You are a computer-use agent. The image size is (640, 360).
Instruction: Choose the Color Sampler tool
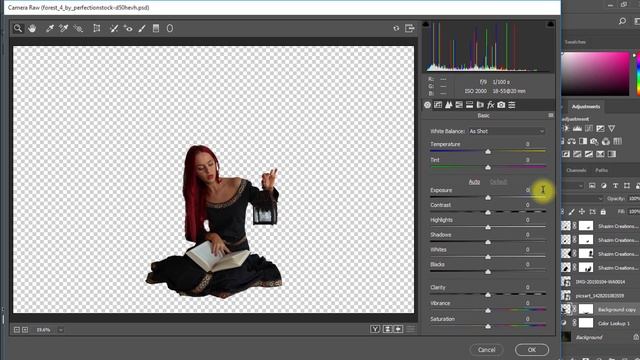pos(64,28)
